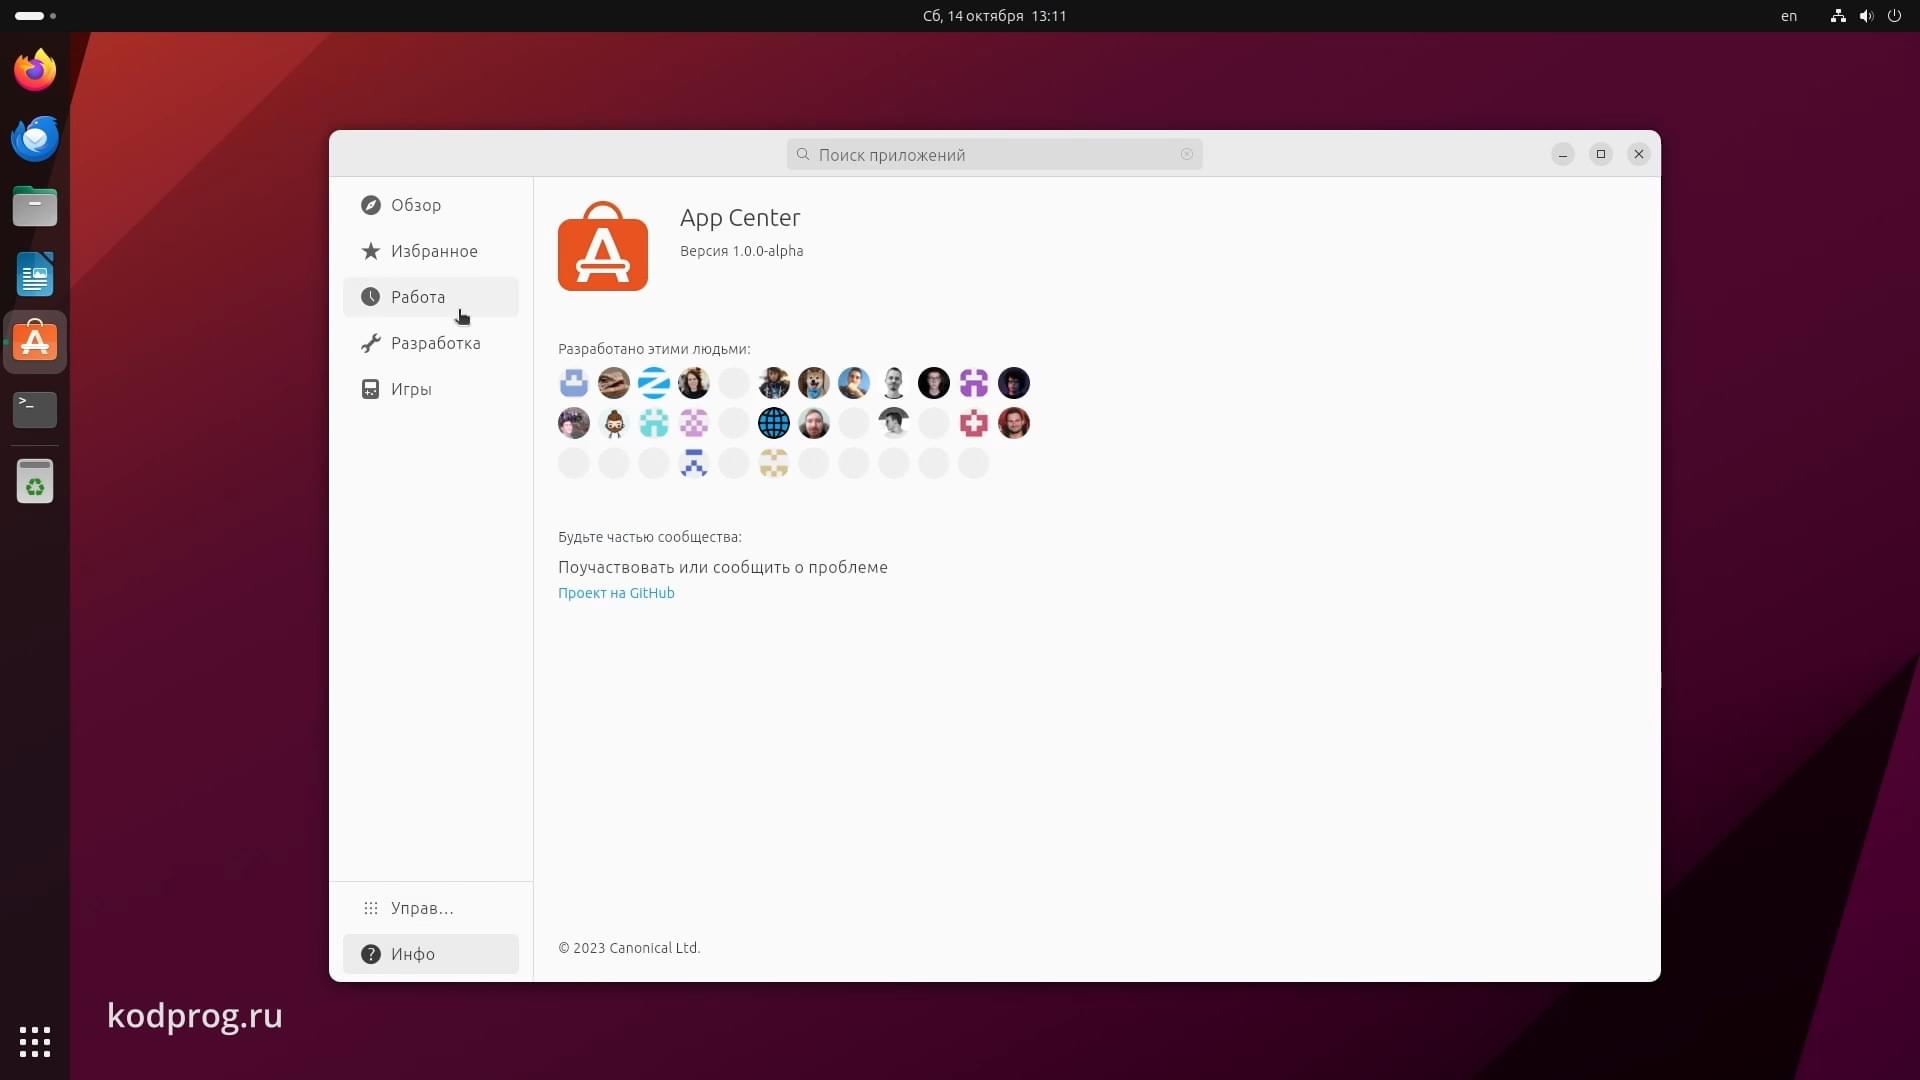Open the Разработка category
Screen dimensions: 1920x1080
[x=431, y=343]
